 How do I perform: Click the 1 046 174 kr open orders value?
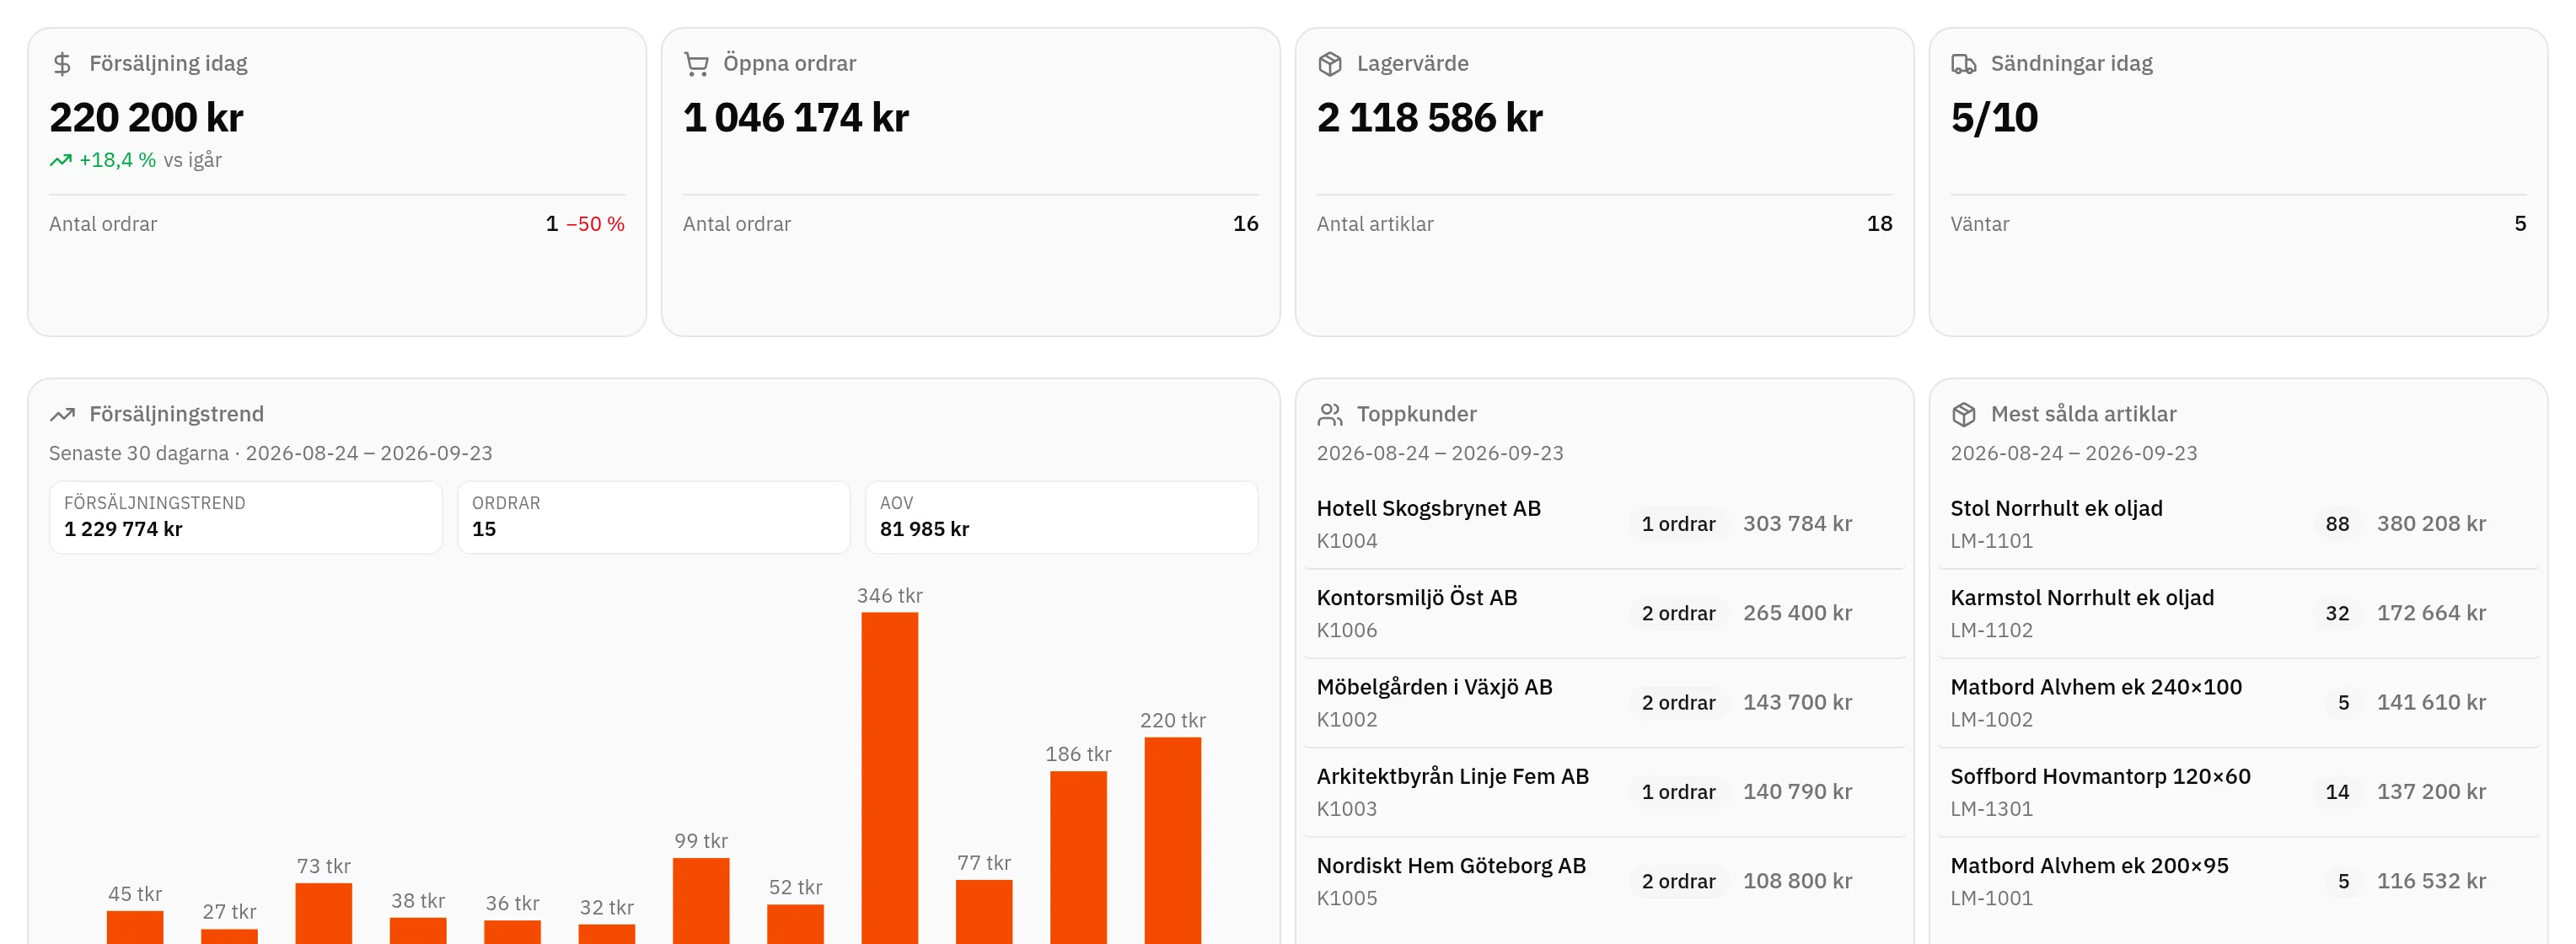click(796, 118)
